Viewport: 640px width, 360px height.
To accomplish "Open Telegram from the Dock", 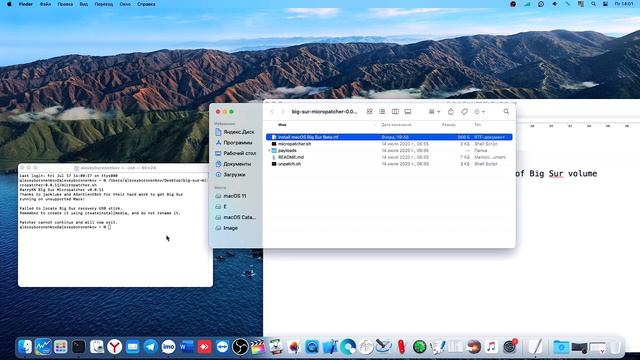I will coord(151,347).
